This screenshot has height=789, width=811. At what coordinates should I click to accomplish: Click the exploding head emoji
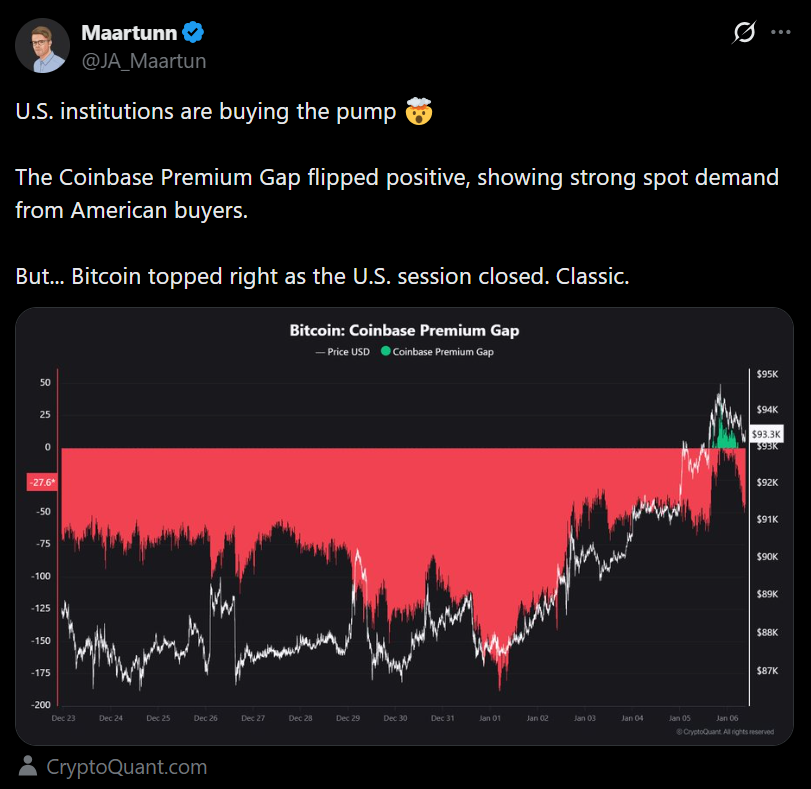point(418,112)
